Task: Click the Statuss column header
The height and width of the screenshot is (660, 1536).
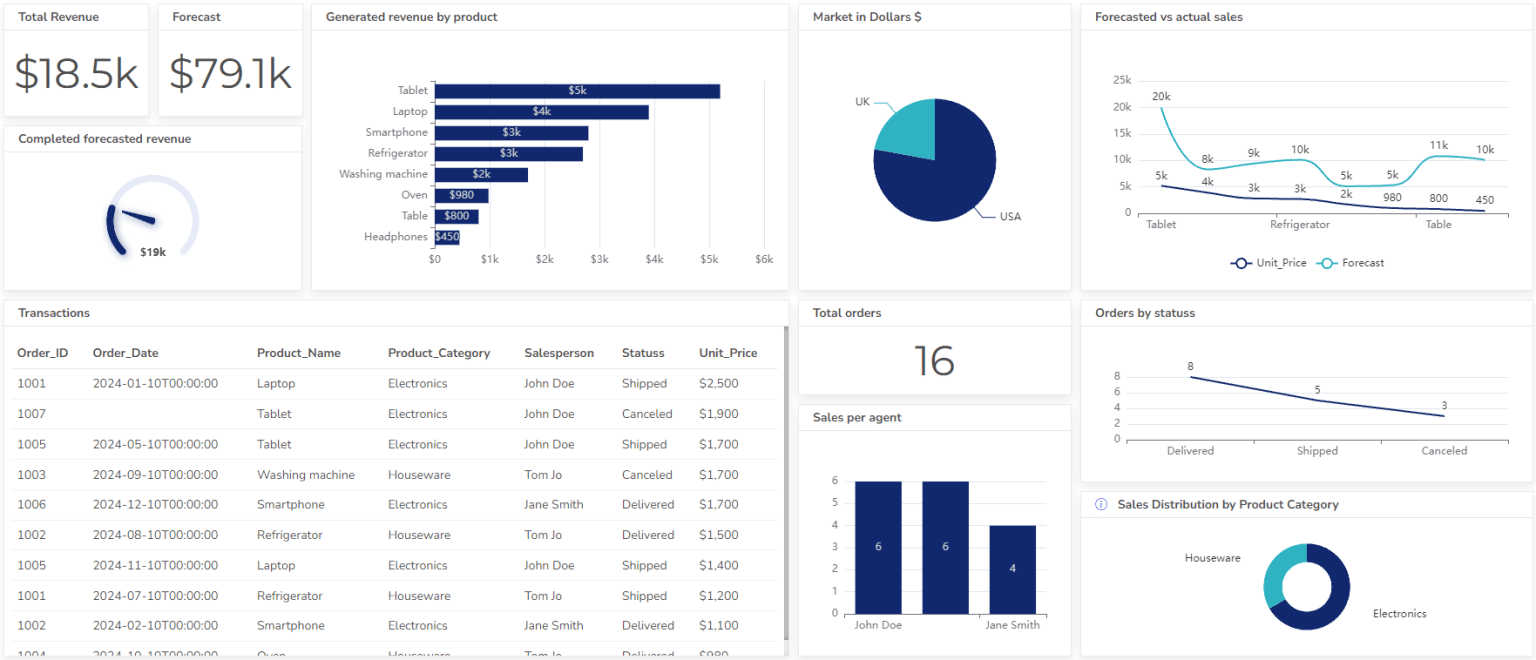Action: (x=645, y=353)
